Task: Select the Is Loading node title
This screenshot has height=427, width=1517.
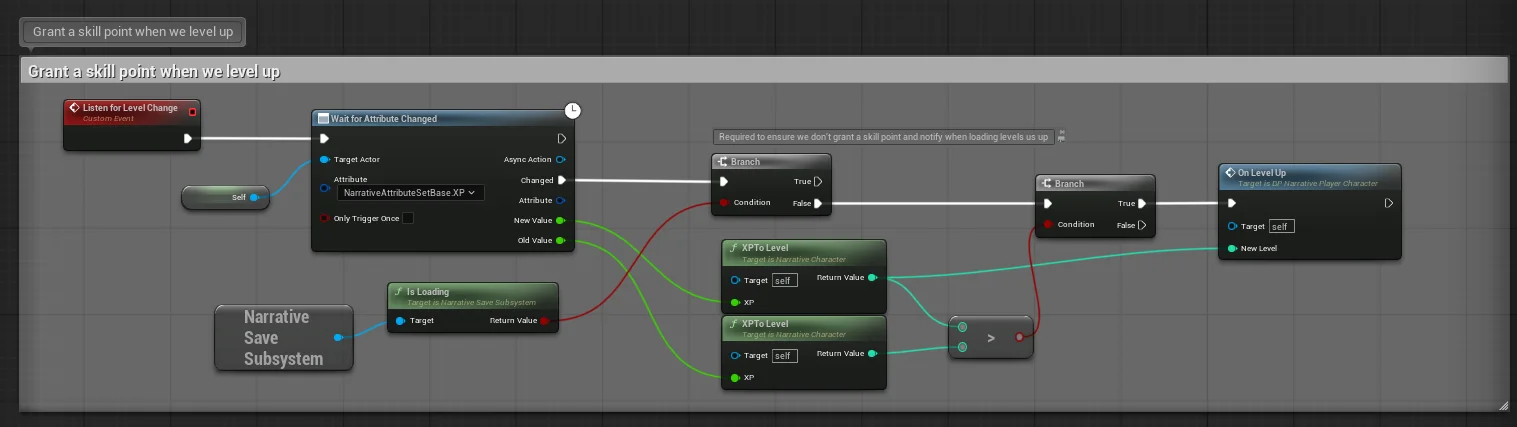Action: (428, 292)
